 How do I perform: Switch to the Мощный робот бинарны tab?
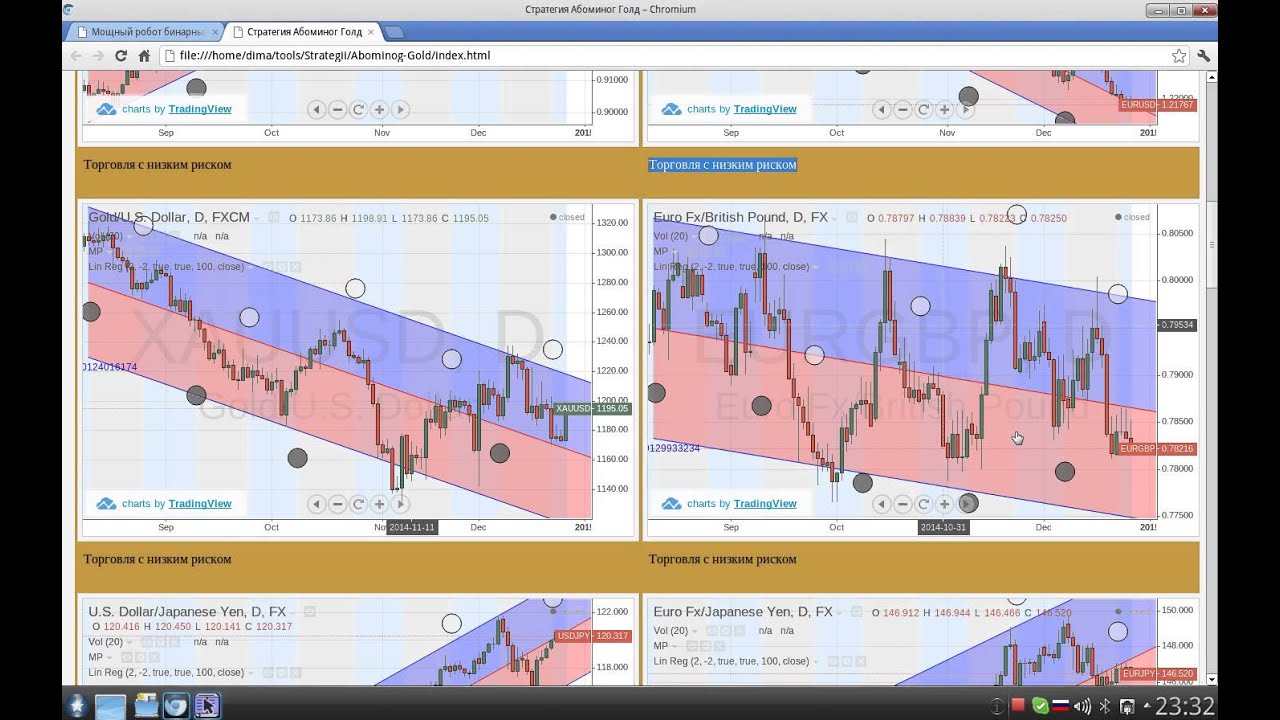pos(142,32)
